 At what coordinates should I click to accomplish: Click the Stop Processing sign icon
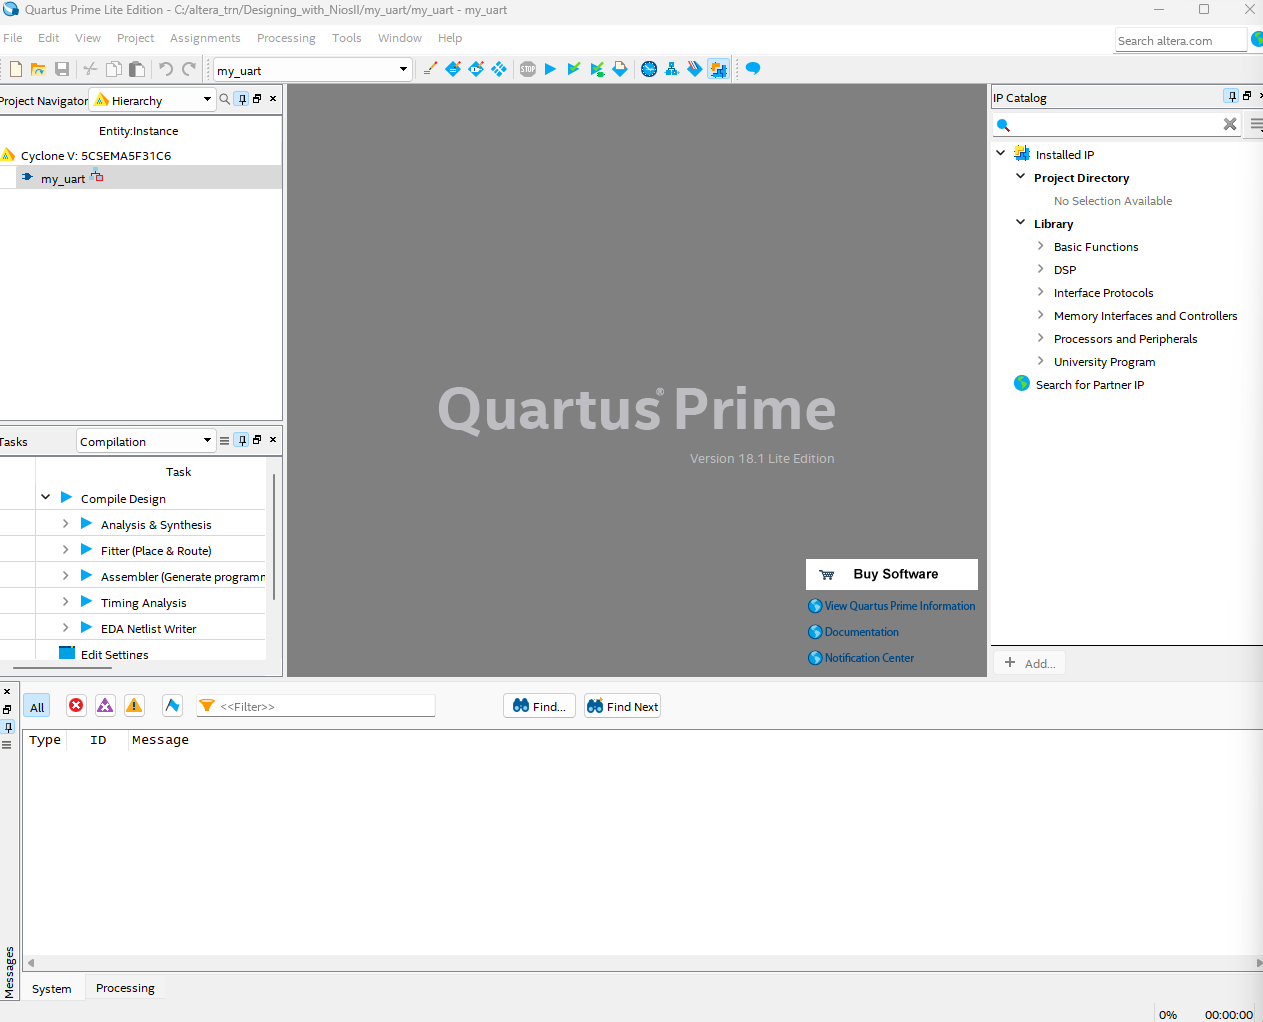coord(528,69)
